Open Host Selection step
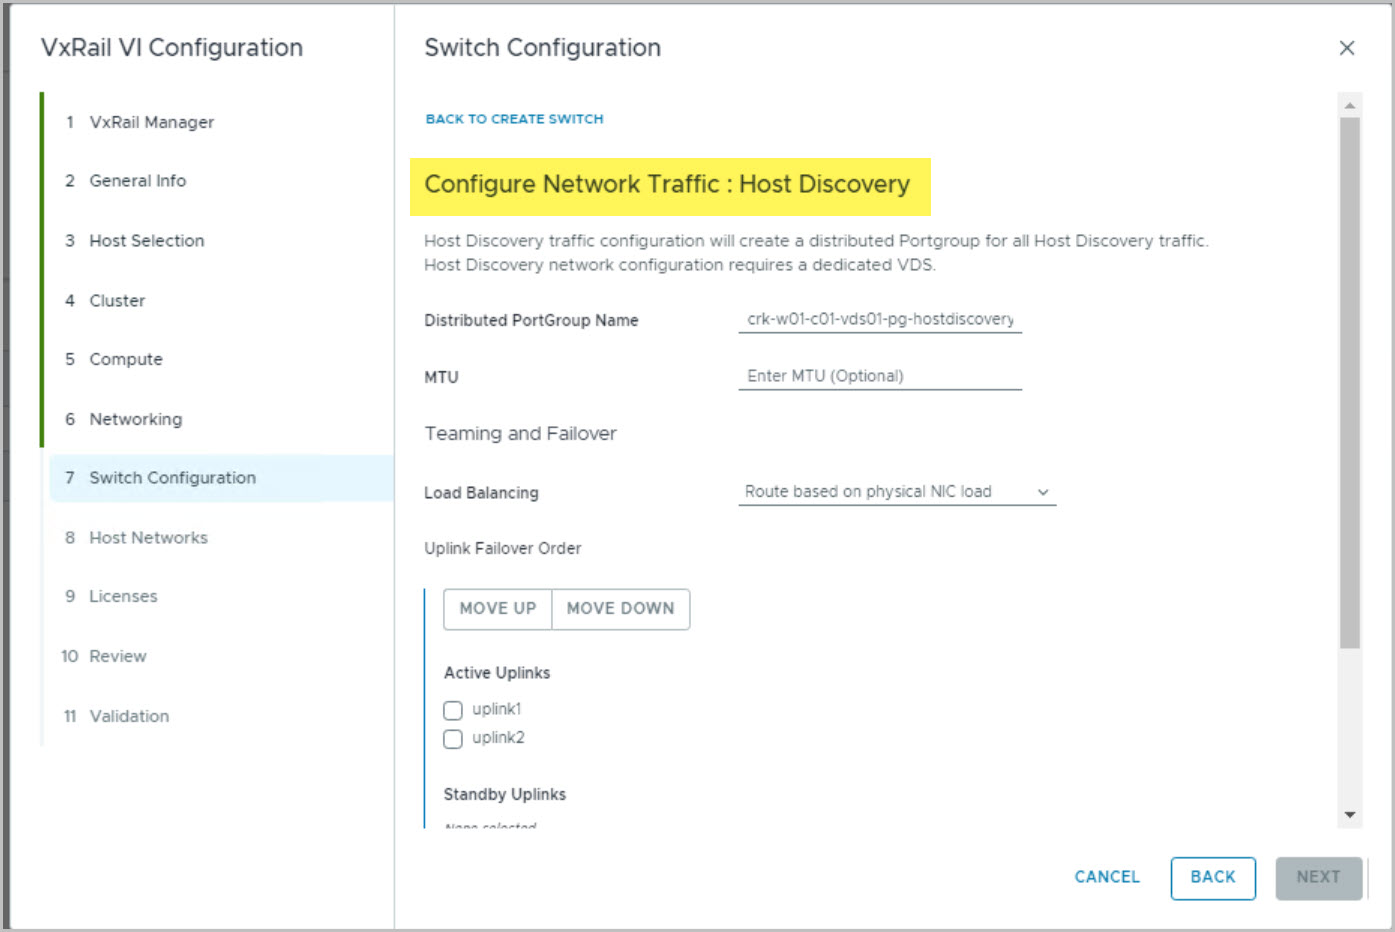 tap(146, 241)
